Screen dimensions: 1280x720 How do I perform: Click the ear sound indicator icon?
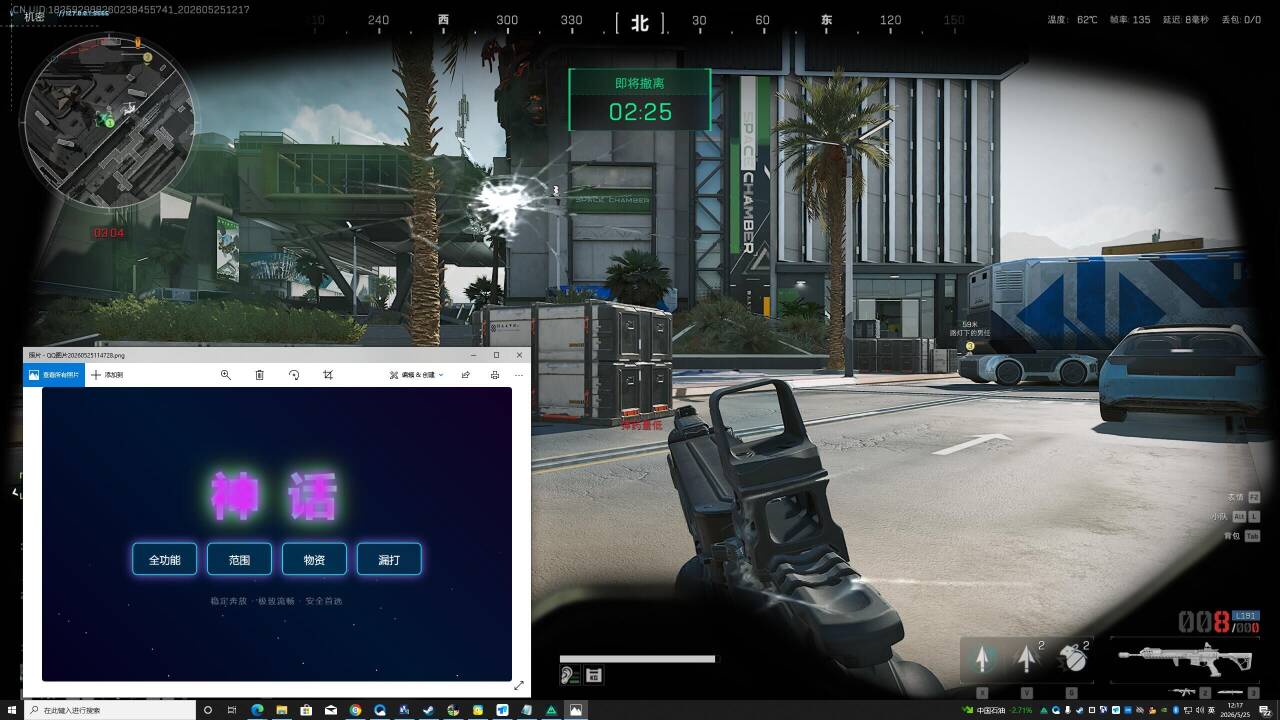pyautogui.click(x=570, y=676)
